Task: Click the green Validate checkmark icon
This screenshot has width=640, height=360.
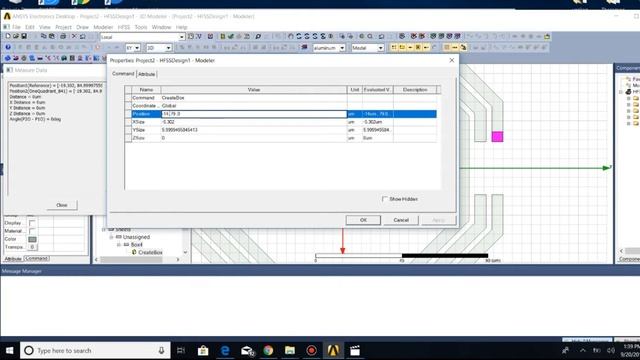Action: click(x=231, y=36)
